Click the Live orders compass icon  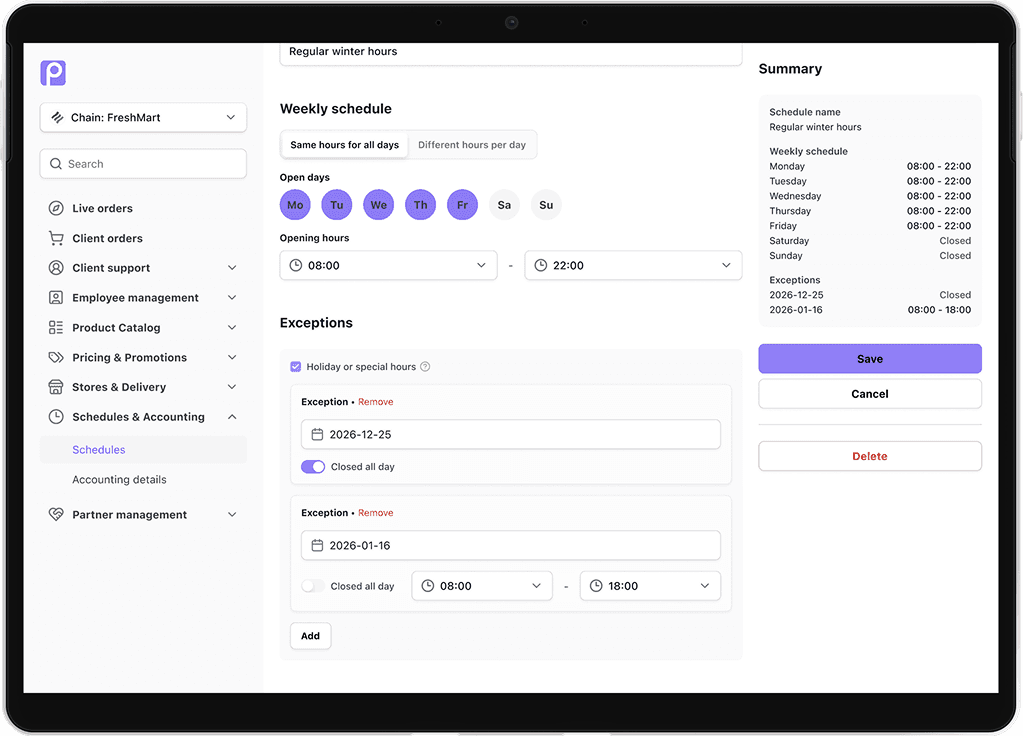[x=56, y=208]
